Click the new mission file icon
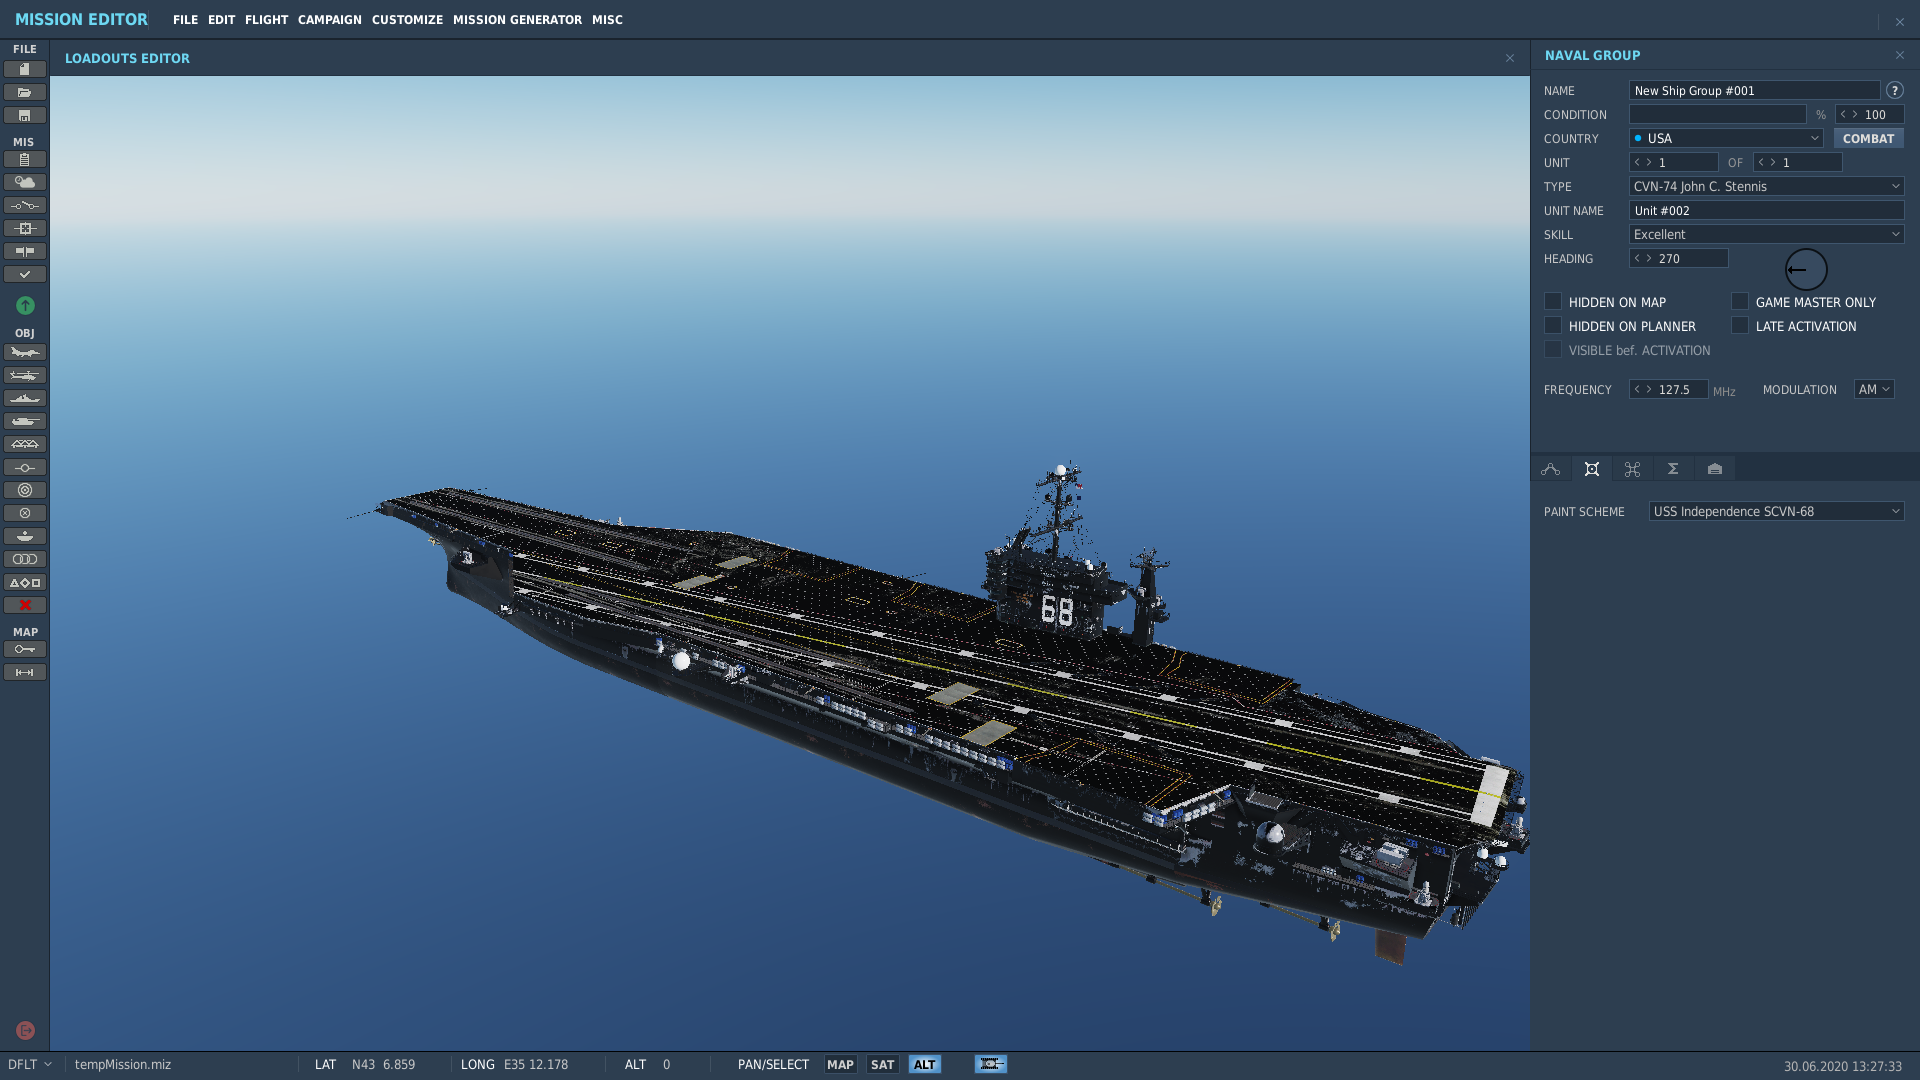Screen dimensions: 1920x1080 pos(25,69)
